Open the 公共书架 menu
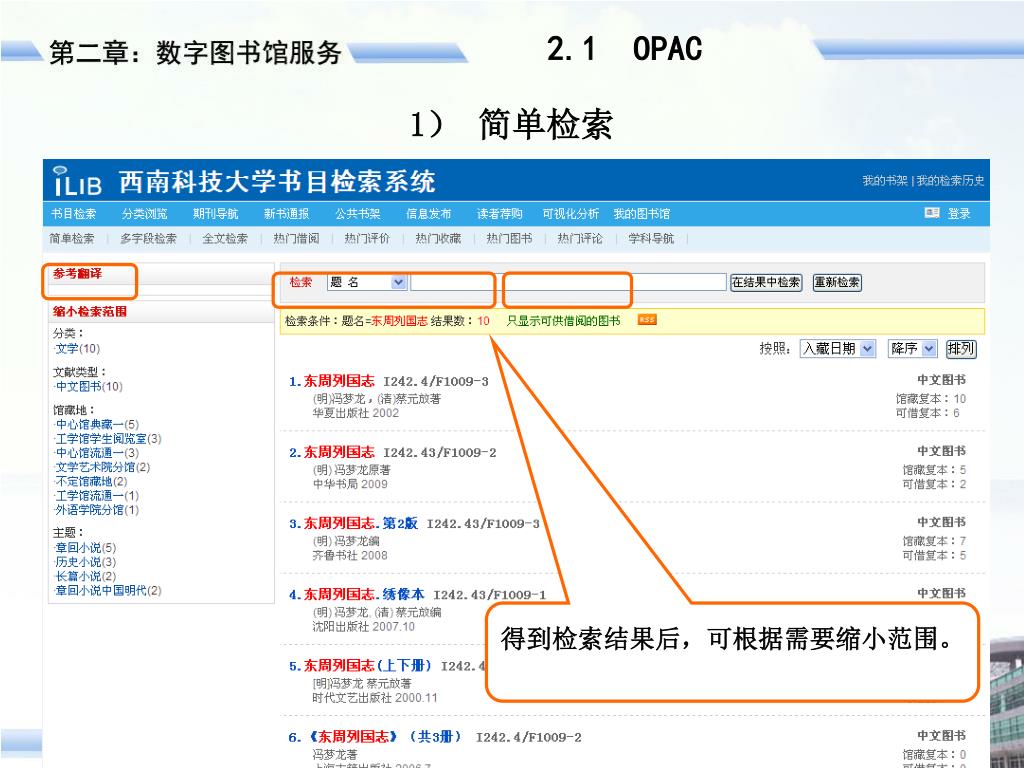The image size is (1024, 768). tap(358, 214)
